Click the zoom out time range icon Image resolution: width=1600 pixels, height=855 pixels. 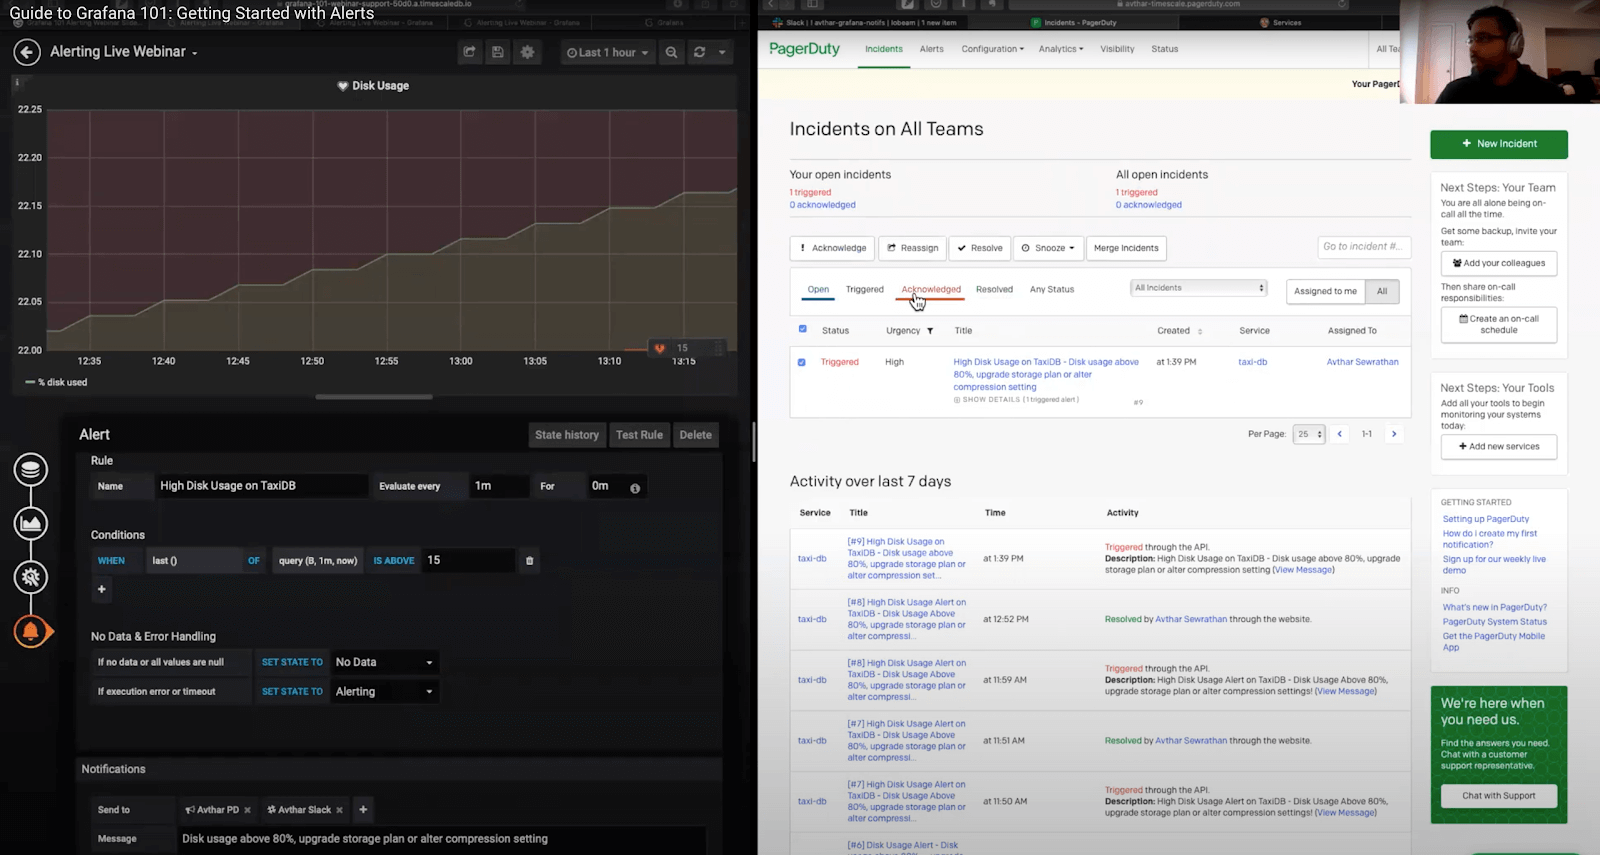point(672,52)
